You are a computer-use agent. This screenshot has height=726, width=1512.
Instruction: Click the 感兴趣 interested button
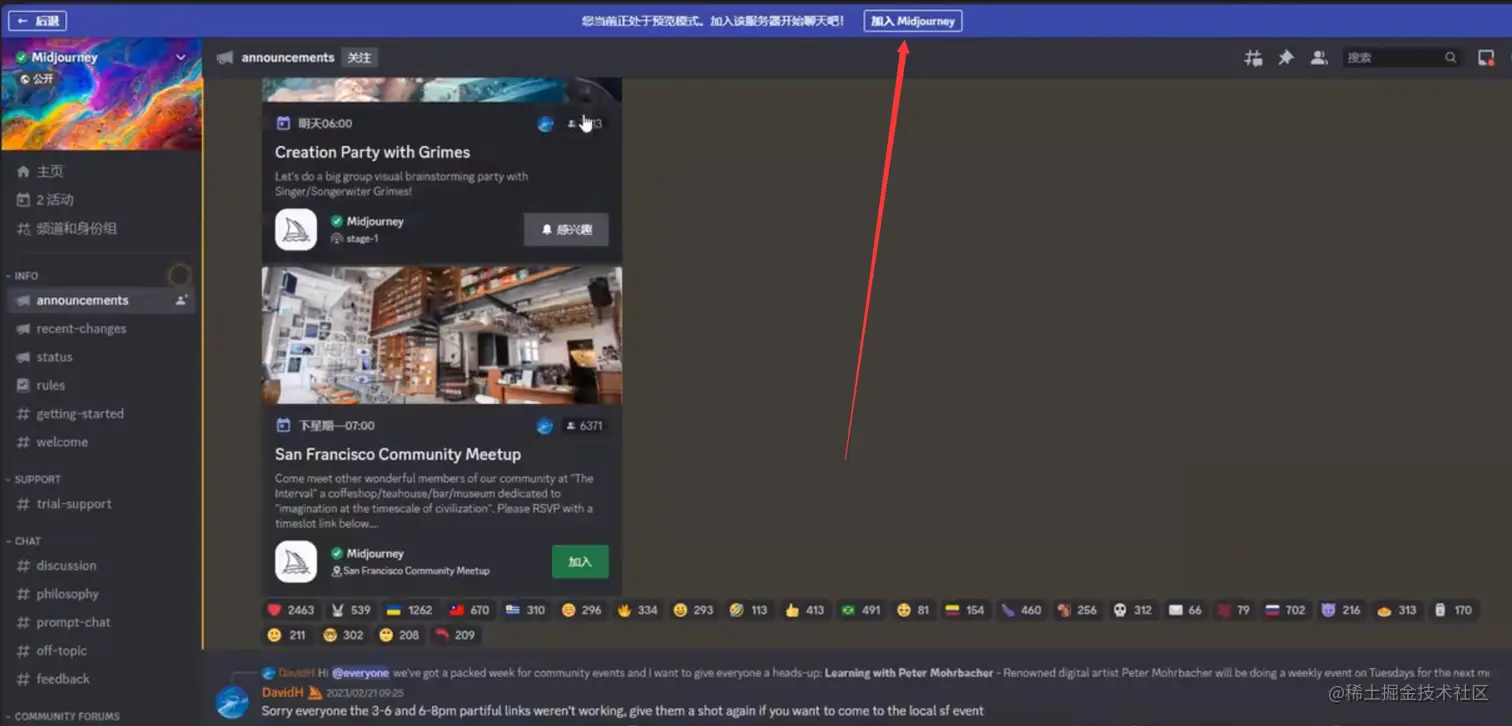tap(566, 230)
